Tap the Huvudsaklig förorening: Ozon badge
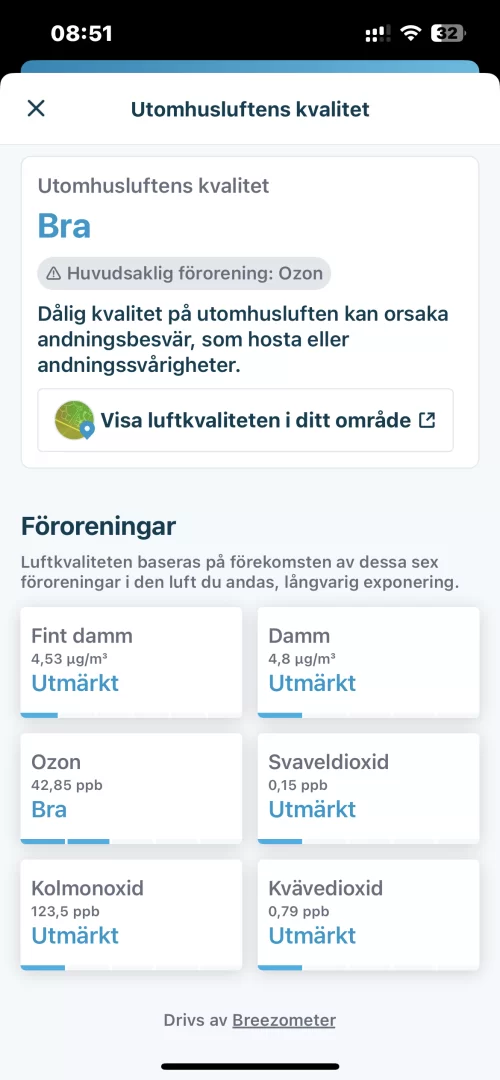 (x=184, y=273)
